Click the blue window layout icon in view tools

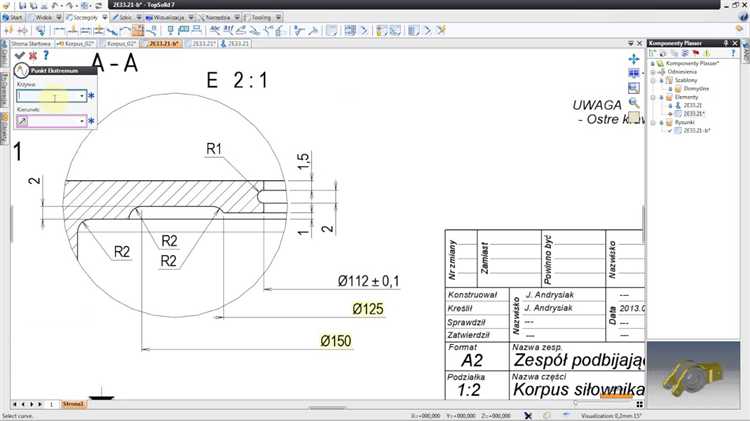tap(634, 74)
